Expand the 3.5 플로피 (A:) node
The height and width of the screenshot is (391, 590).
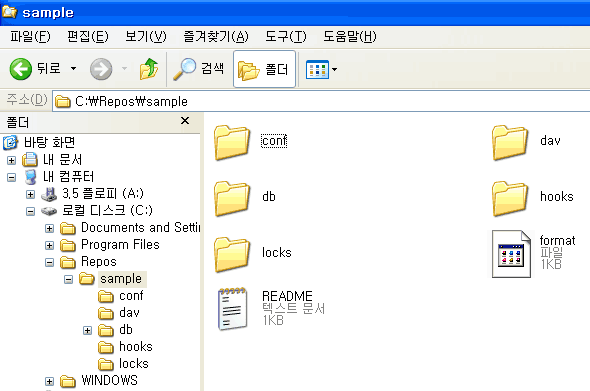click(x=30, y=195)
